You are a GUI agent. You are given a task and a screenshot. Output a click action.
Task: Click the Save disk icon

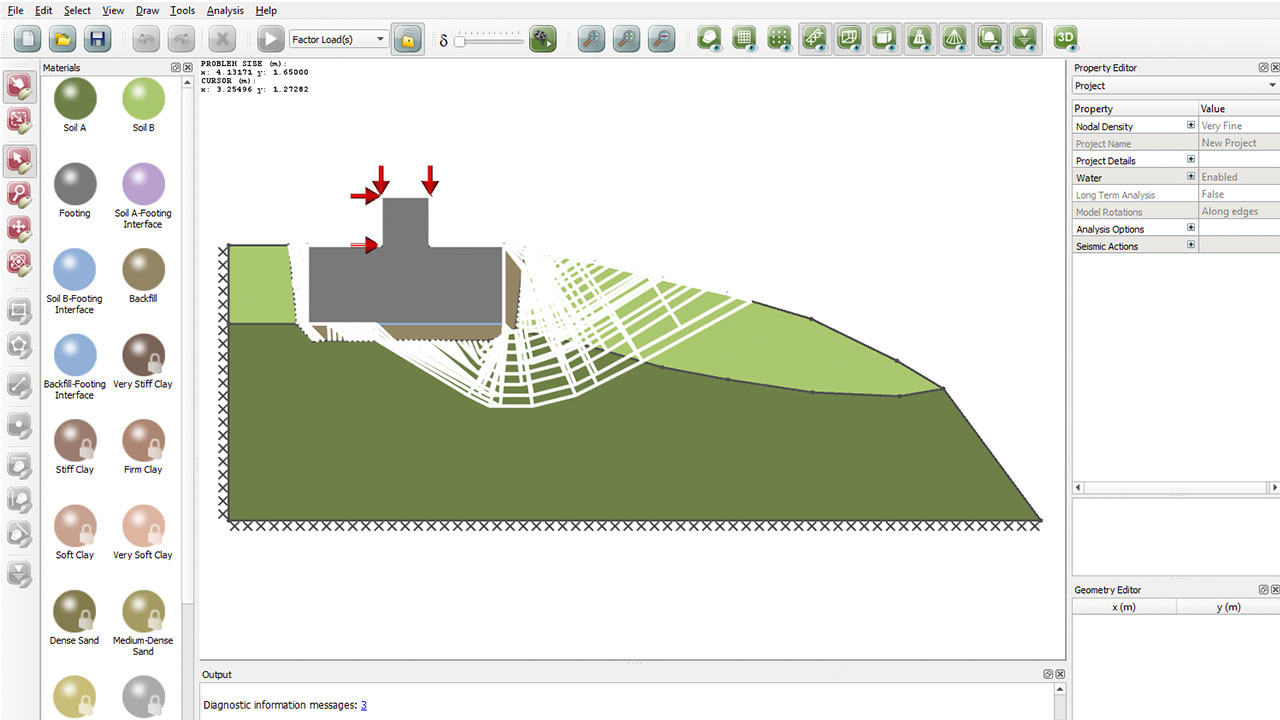coord(96,39)
